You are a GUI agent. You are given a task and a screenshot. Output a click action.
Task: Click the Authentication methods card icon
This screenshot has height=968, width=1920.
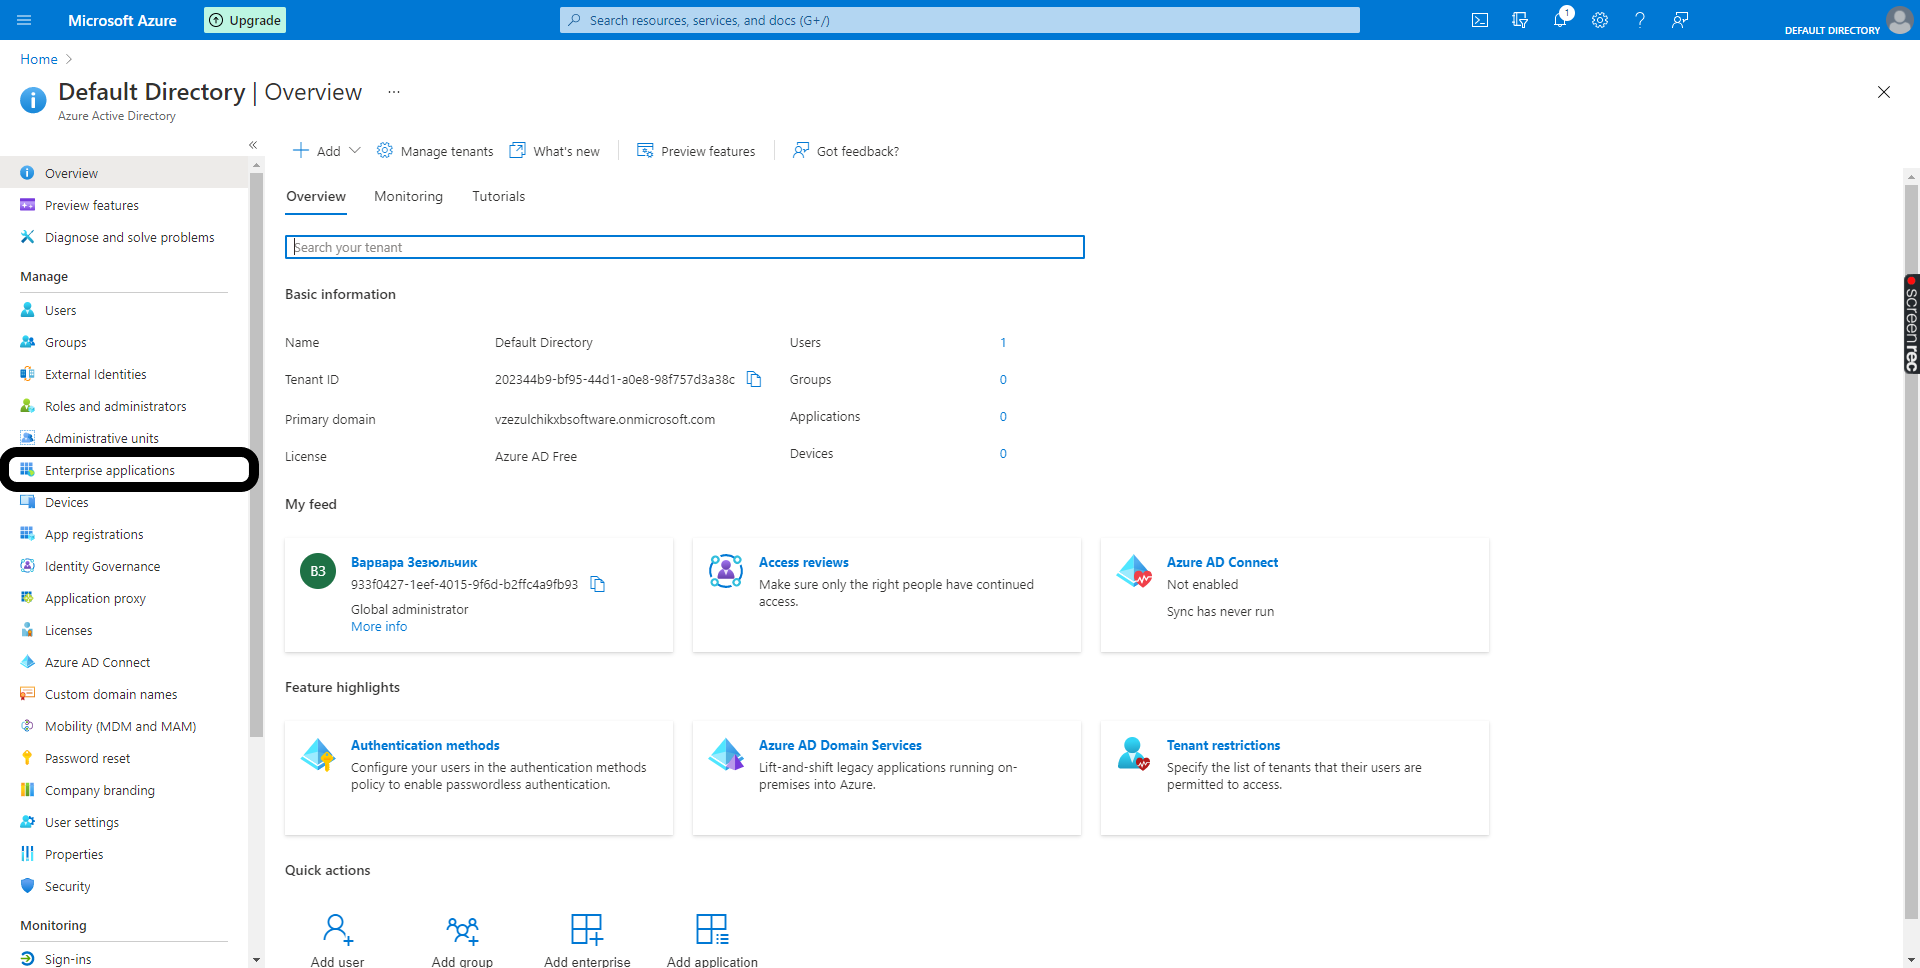click(x=318, y=755)
